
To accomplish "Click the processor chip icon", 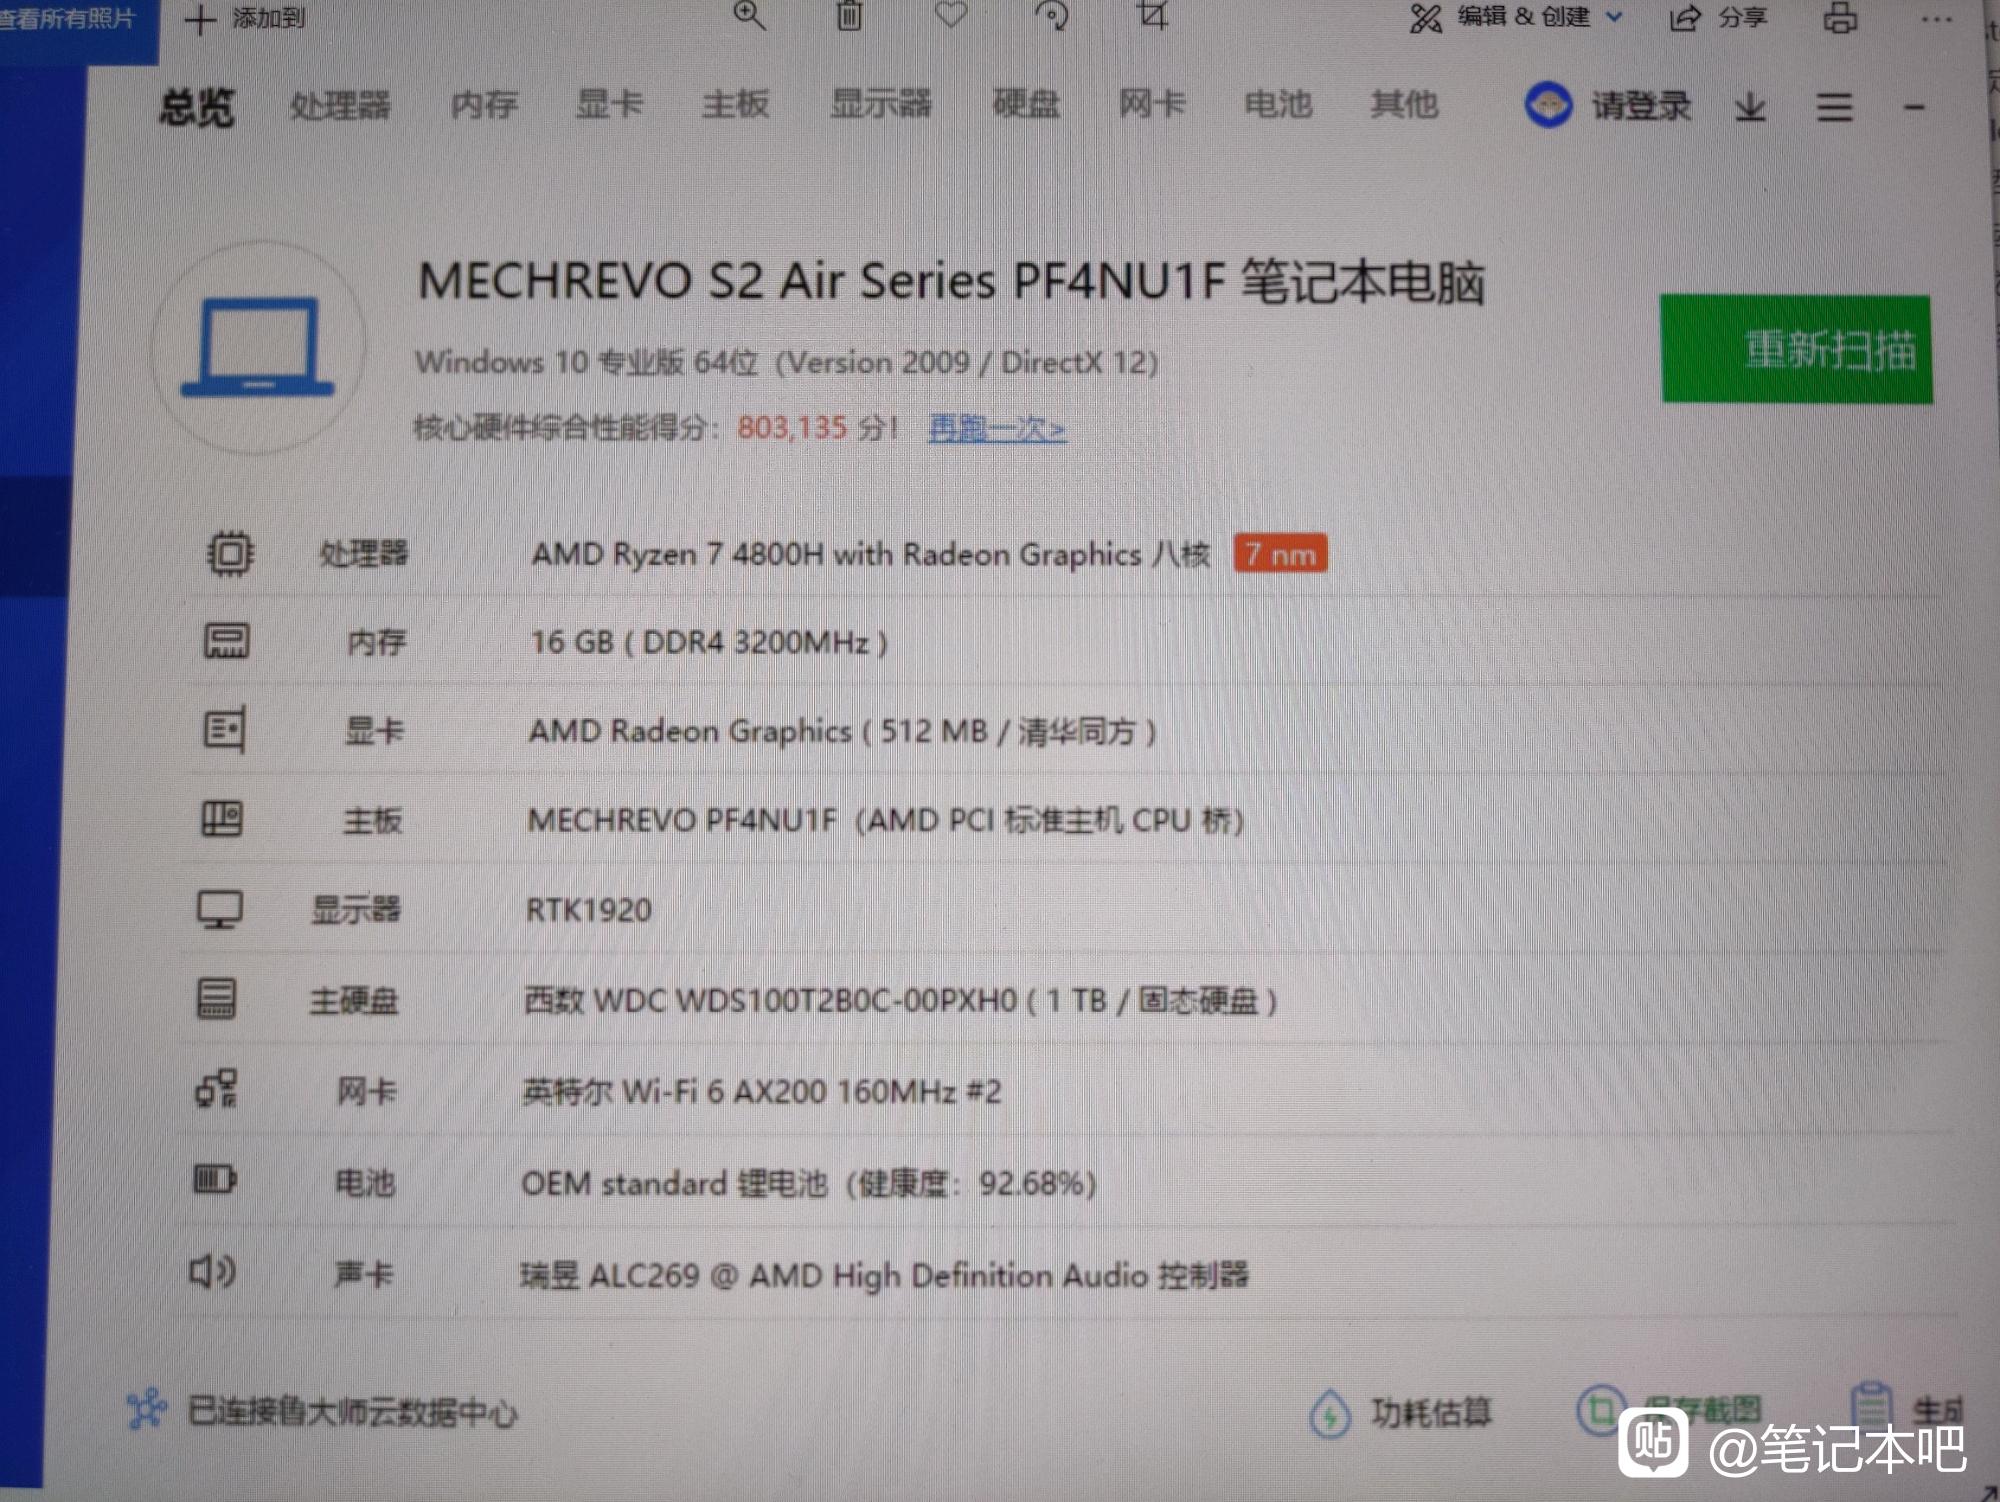I will pos(230,553).
